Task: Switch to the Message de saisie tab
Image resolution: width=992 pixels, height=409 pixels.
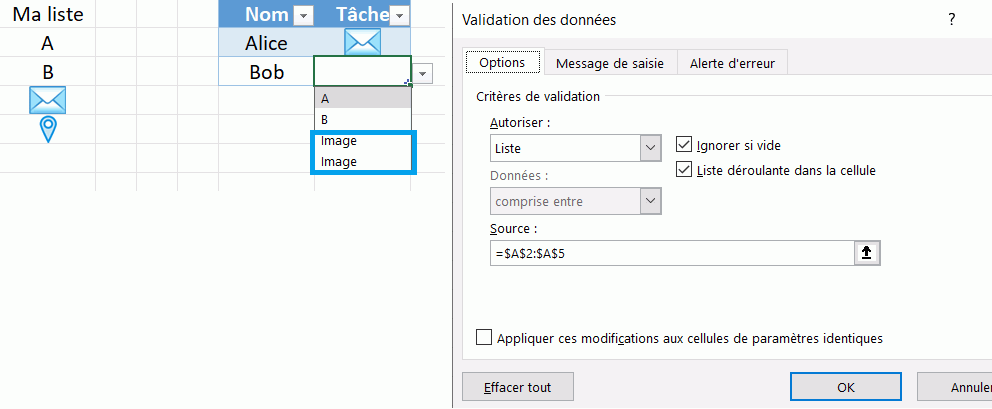Action: coord(609,63)
